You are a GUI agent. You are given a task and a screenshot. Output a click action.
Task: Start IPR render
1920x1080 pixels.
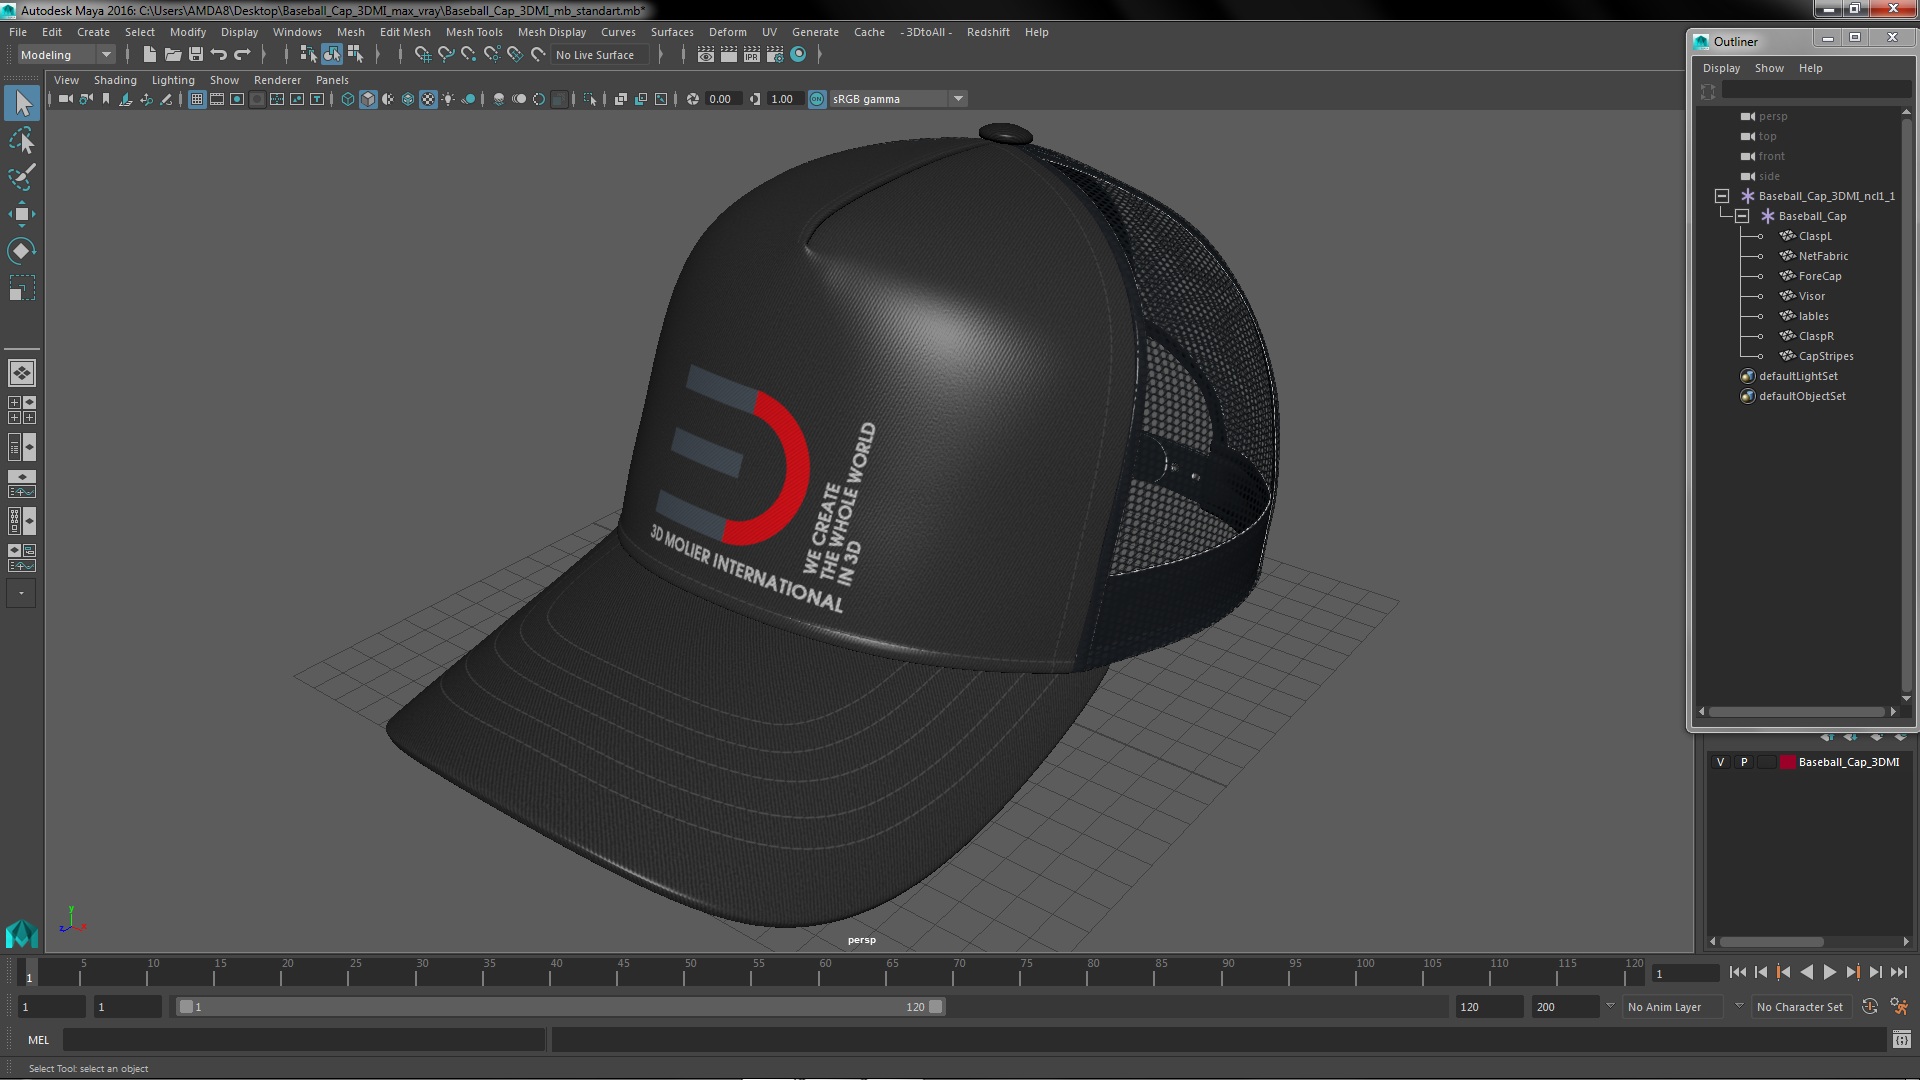[752, 55]
